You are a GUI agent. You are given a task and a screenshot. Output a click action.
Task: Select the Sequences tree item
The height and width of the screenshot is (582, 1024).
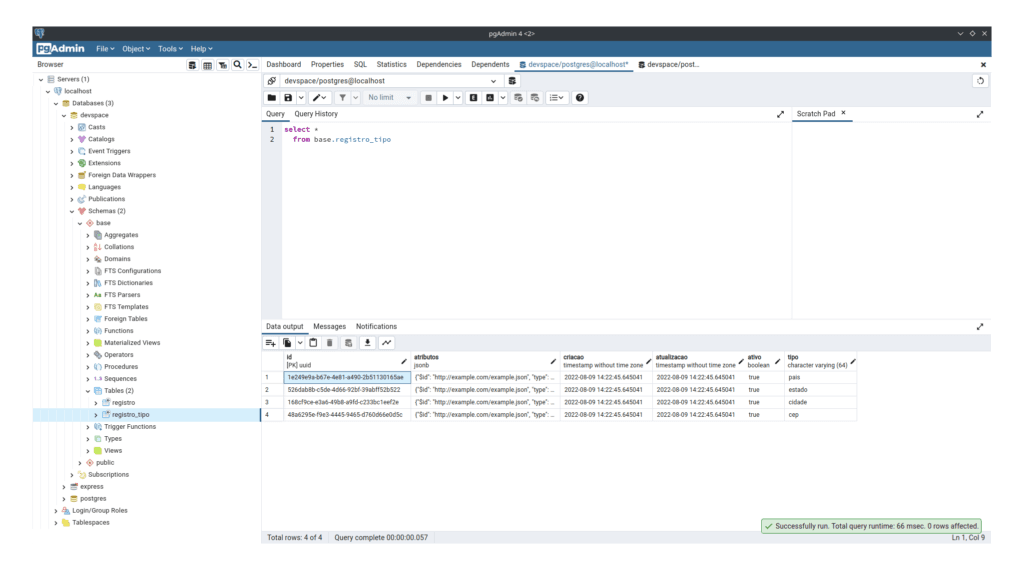coord(120,379)
